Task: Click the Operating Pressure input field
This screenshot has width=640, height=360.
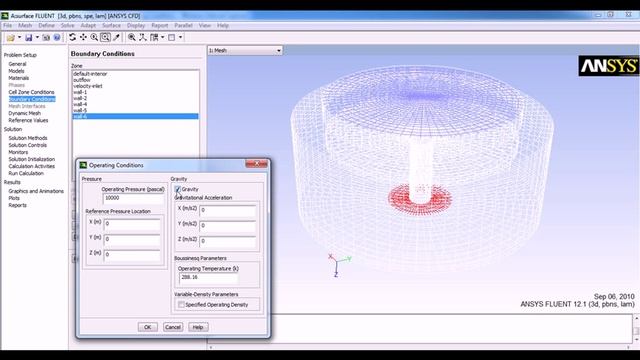Action: coord(133,198)
